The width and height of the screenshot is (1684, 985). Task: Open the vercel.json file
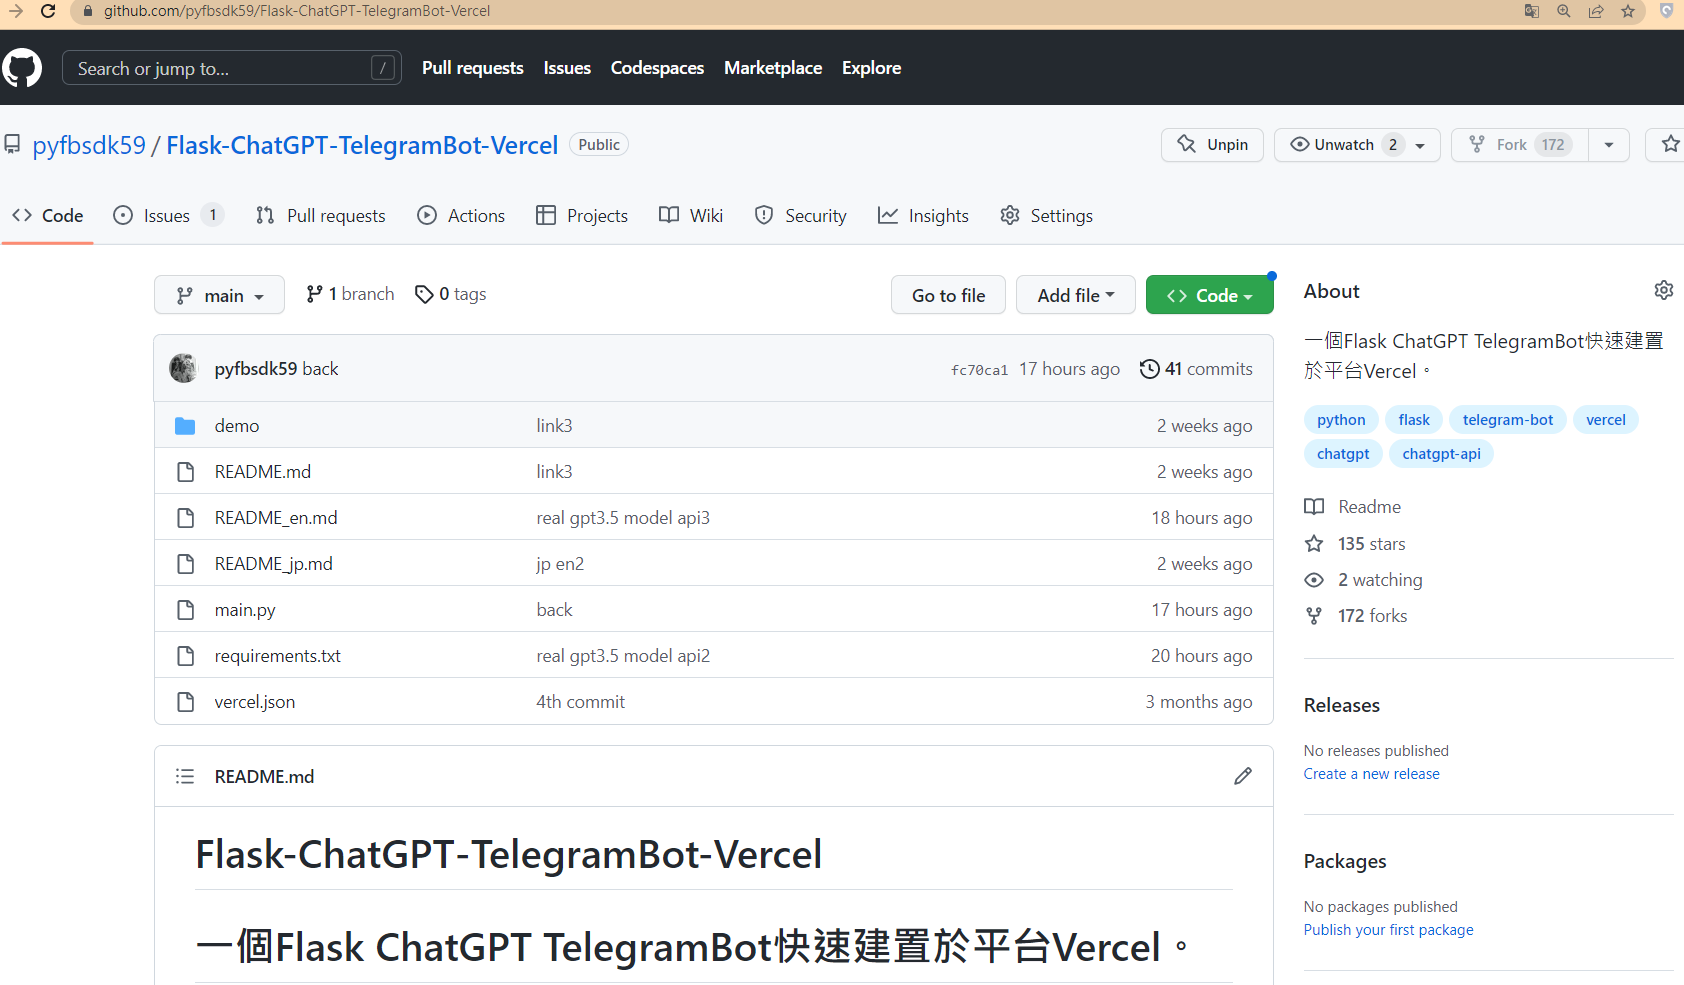coord(255,702)
